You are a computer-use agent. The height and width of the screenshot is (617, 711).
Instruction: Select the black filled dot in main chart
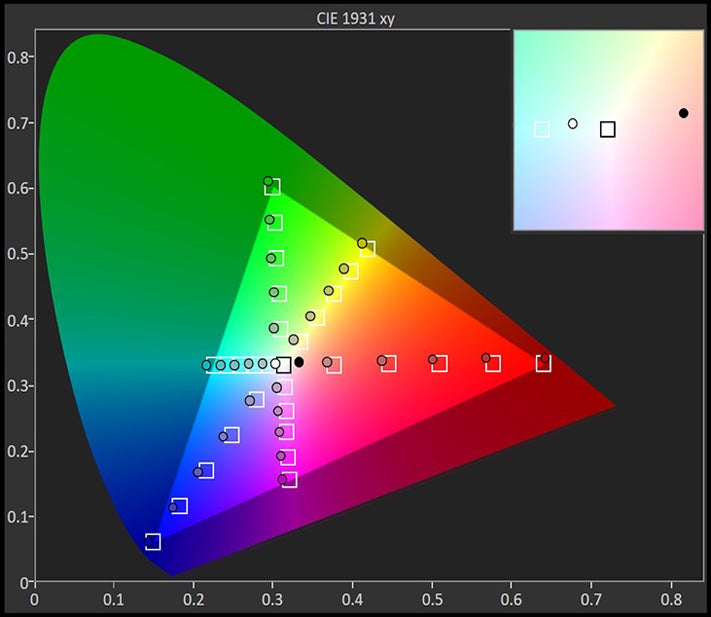[298, 362]
